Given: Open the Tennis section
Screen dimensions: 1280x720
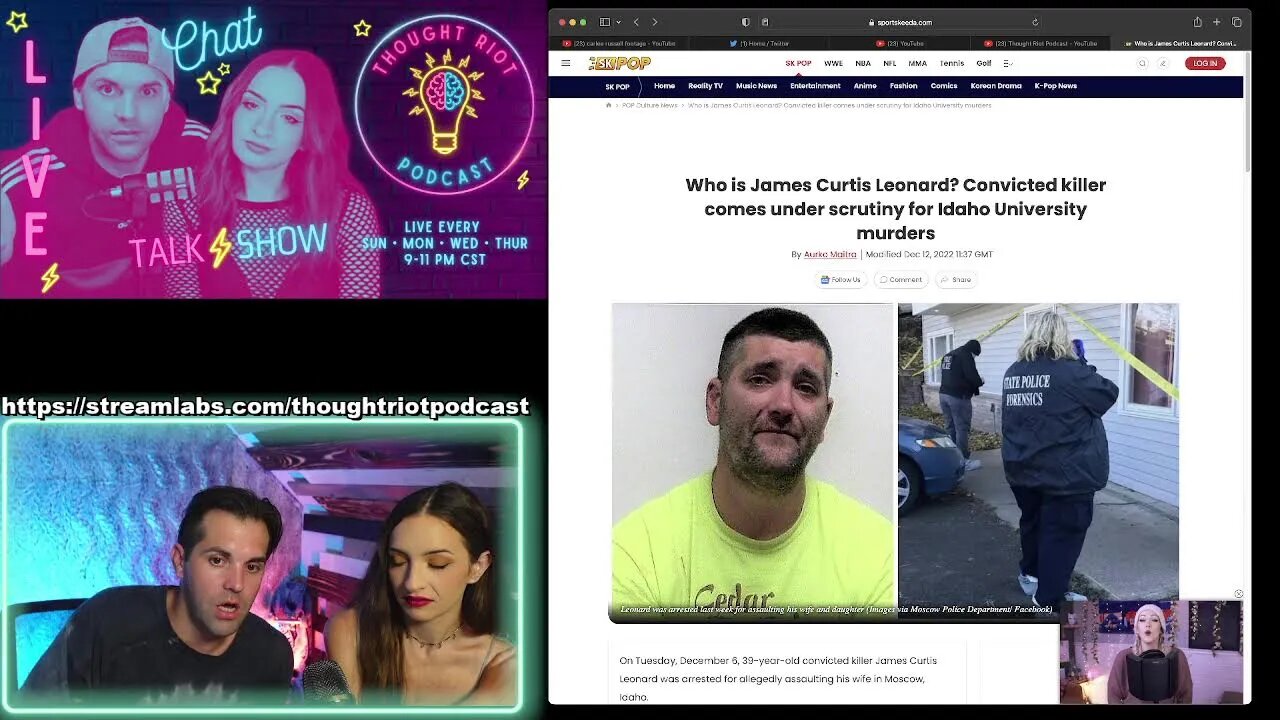Looking at the screenshot, I should [x=952, y=63].
